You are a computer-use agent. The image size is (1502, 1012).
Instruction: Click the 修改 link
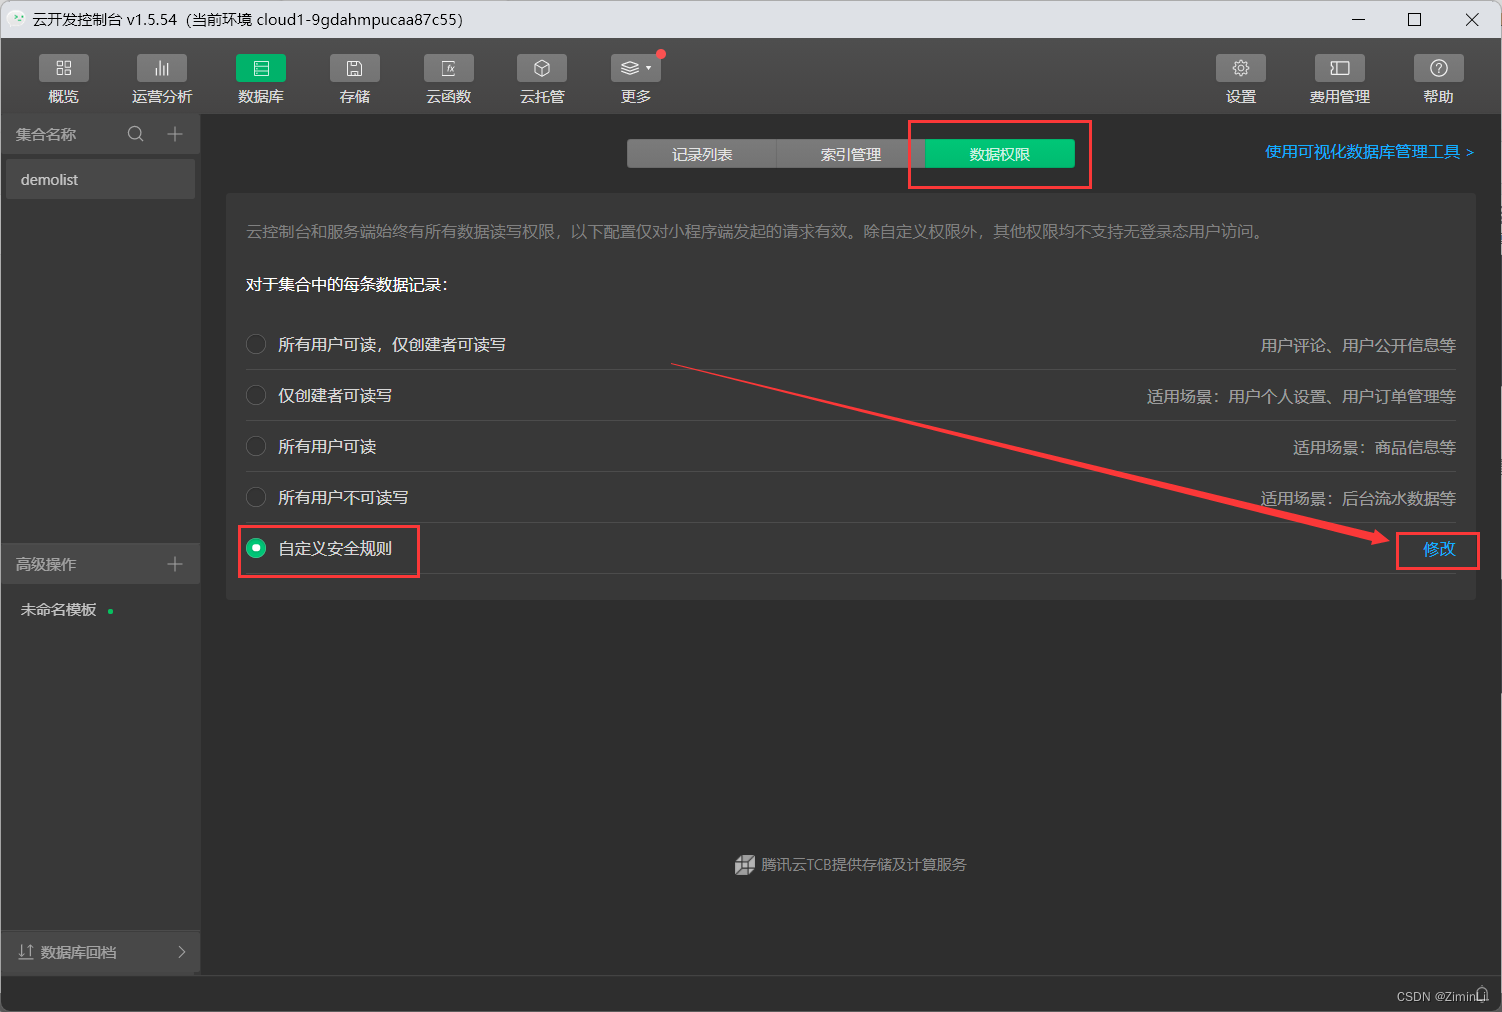click(1439, 549)
